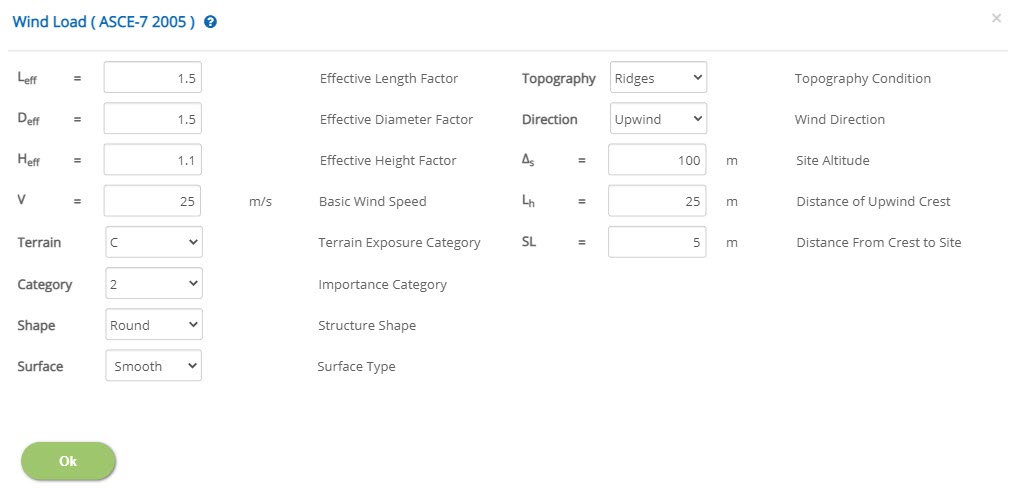Image resolution: width=1018 pixels, height=489 pixels.
Task: Open the Structure Shape dropdown
Action: coord(154,325)
